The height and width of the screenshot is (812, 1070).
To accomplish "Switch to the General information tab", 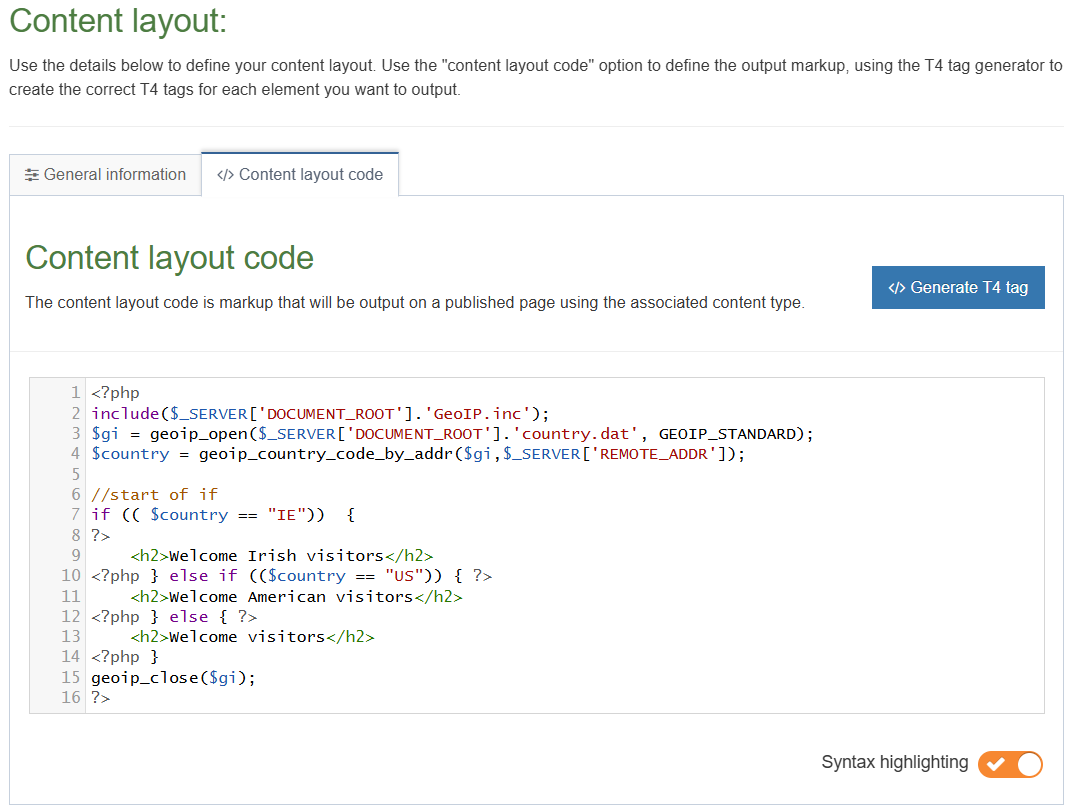I will tap(104, 174).
